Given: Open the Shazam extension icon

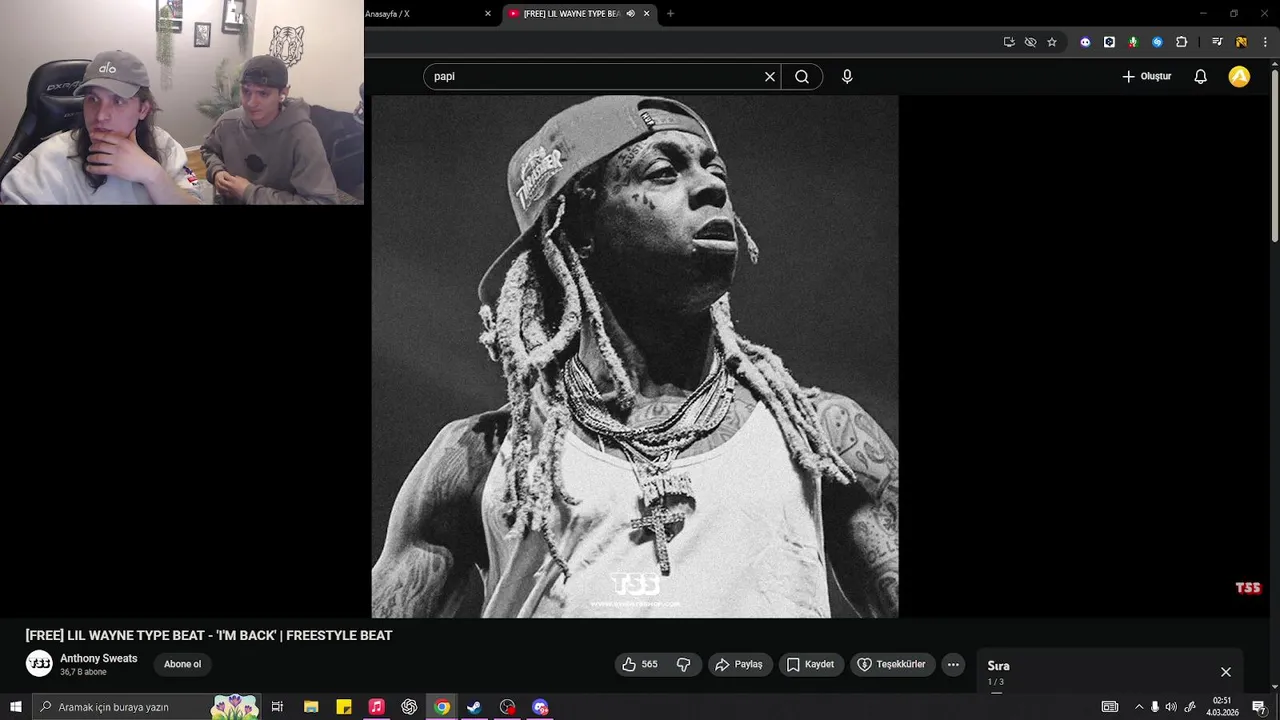Looking at the screenshot, I should (x=1157, y=42).
